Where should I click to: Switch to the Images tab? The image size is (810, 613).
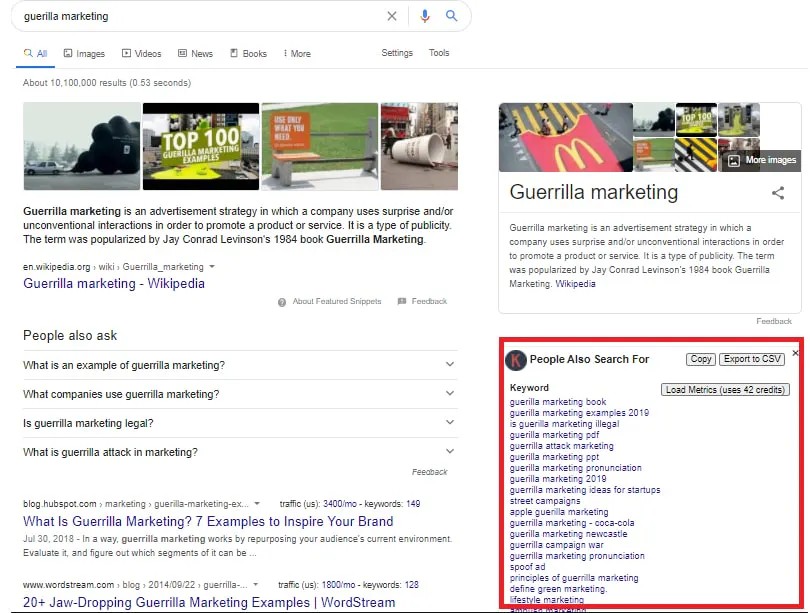coord(84,54)
